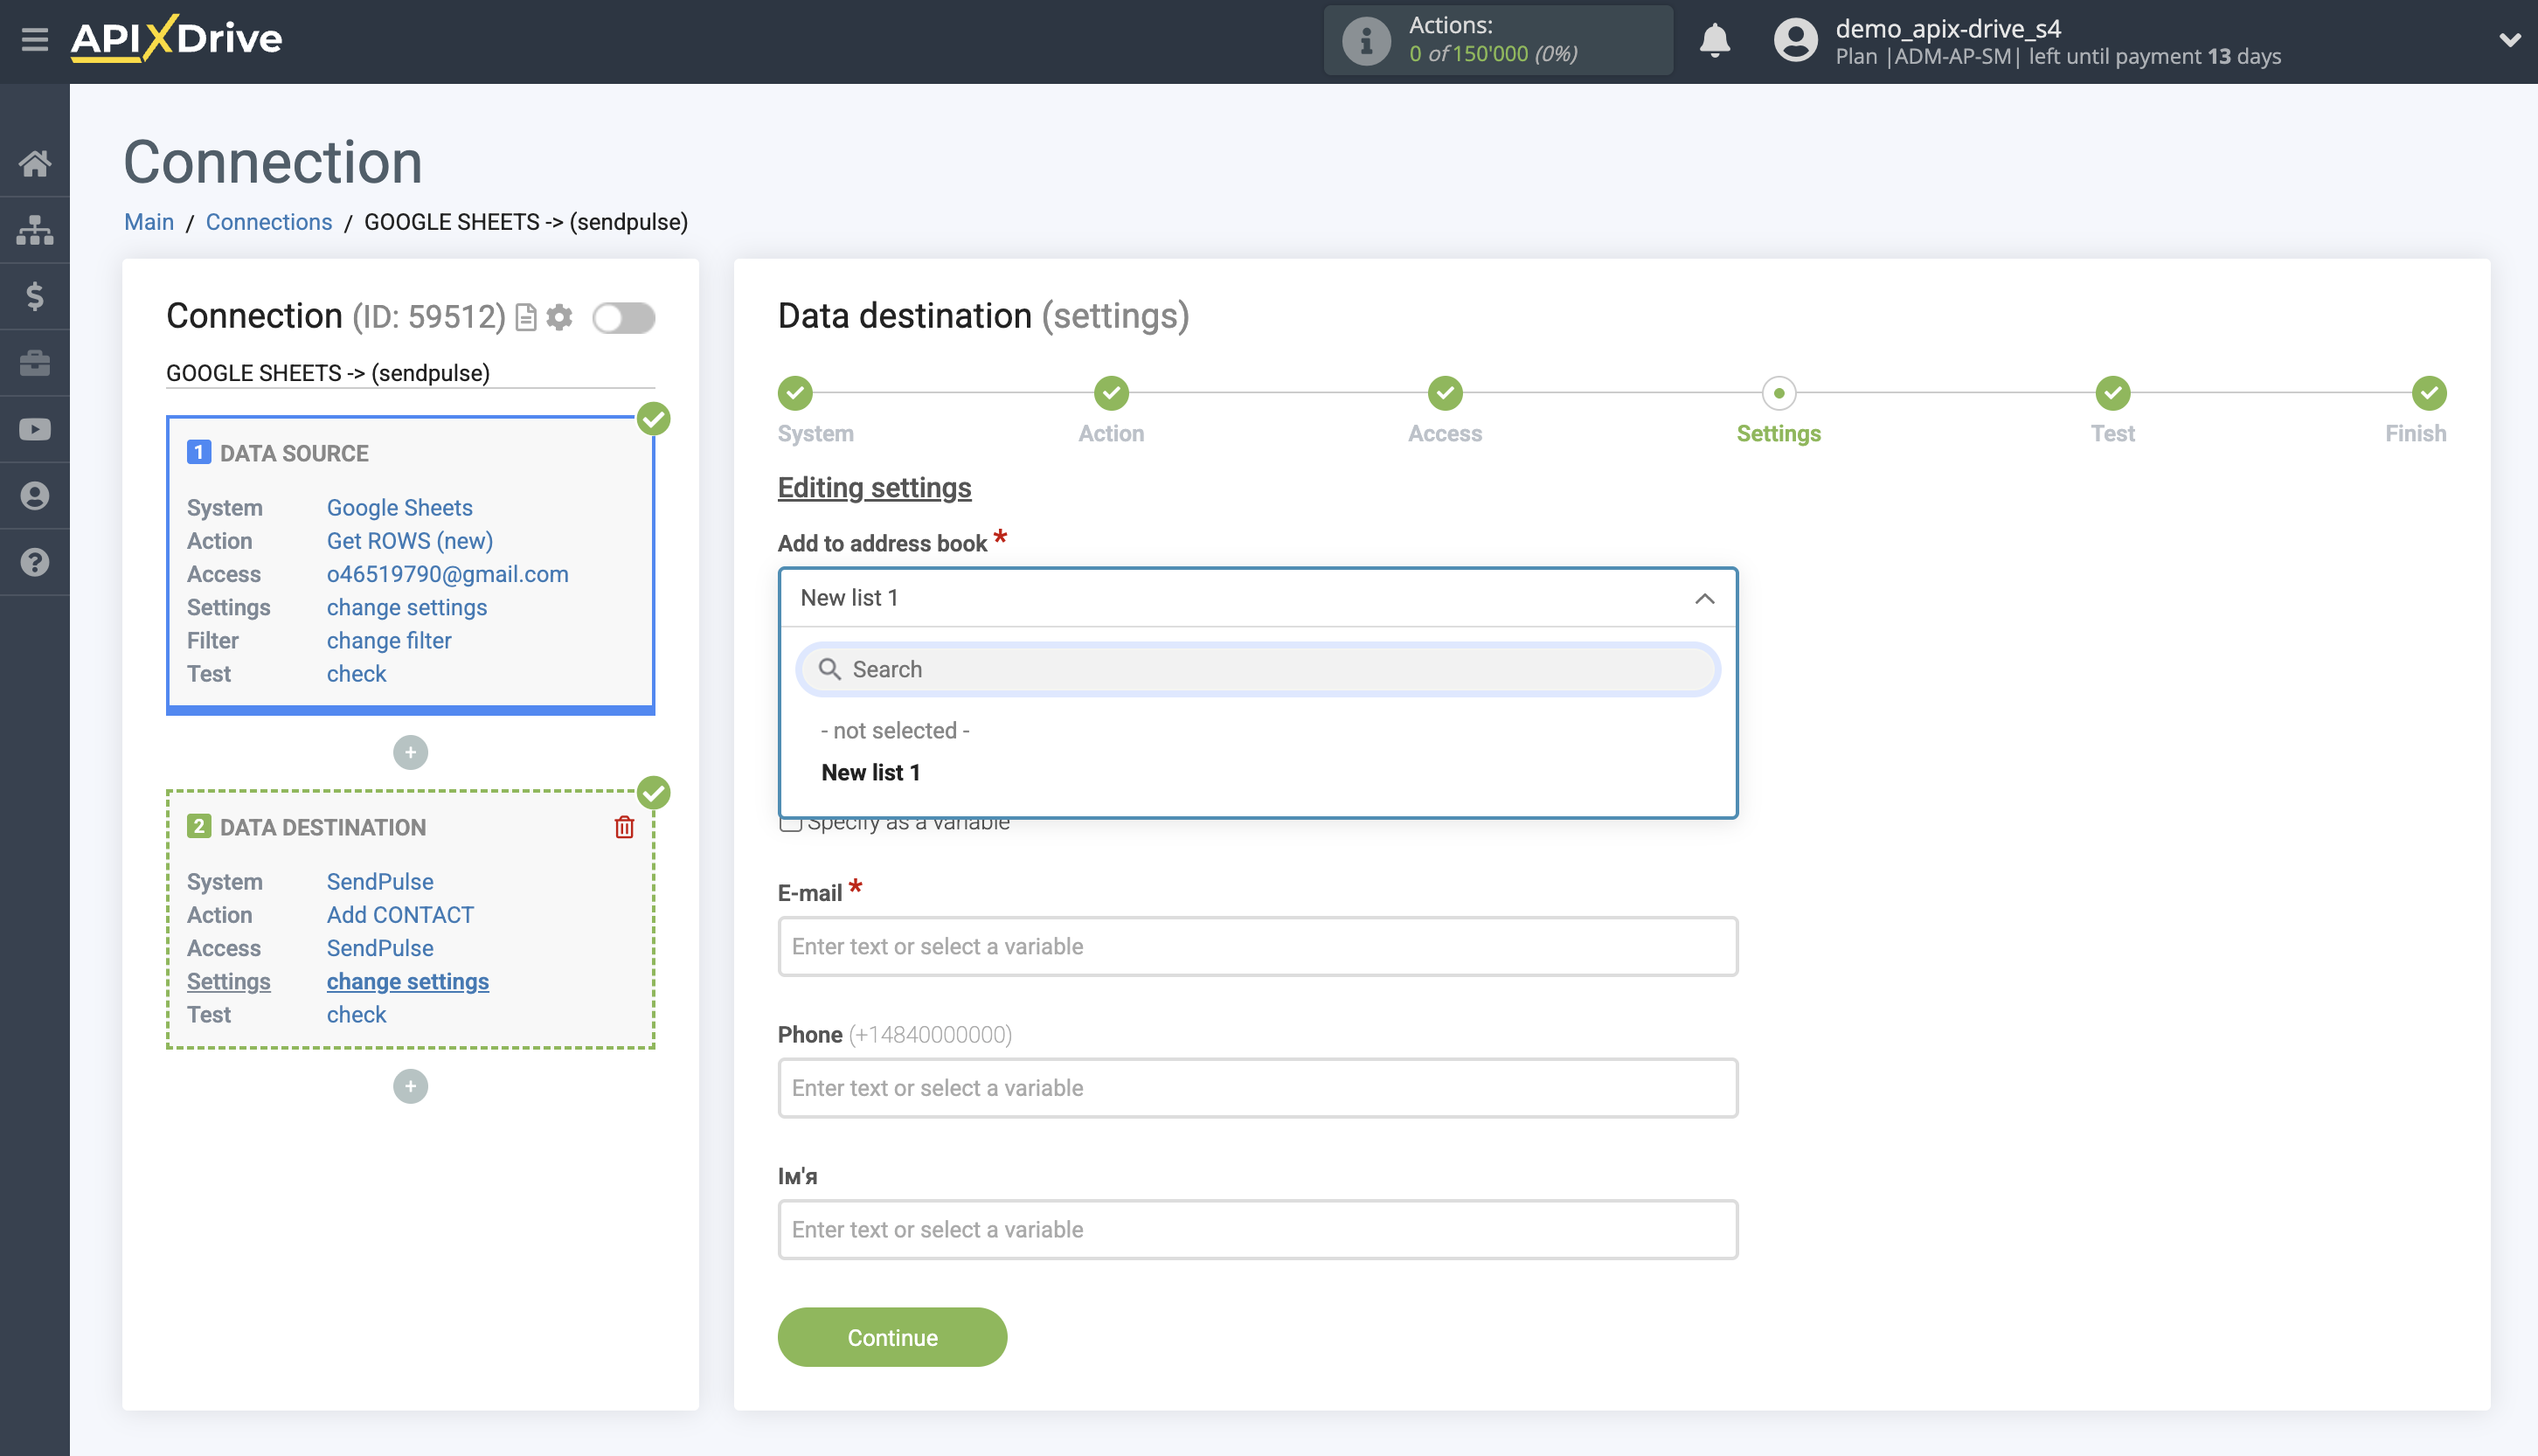The image size is (2538, 1456).
Task: Open the notifications bell
Action: (1714, 40)
